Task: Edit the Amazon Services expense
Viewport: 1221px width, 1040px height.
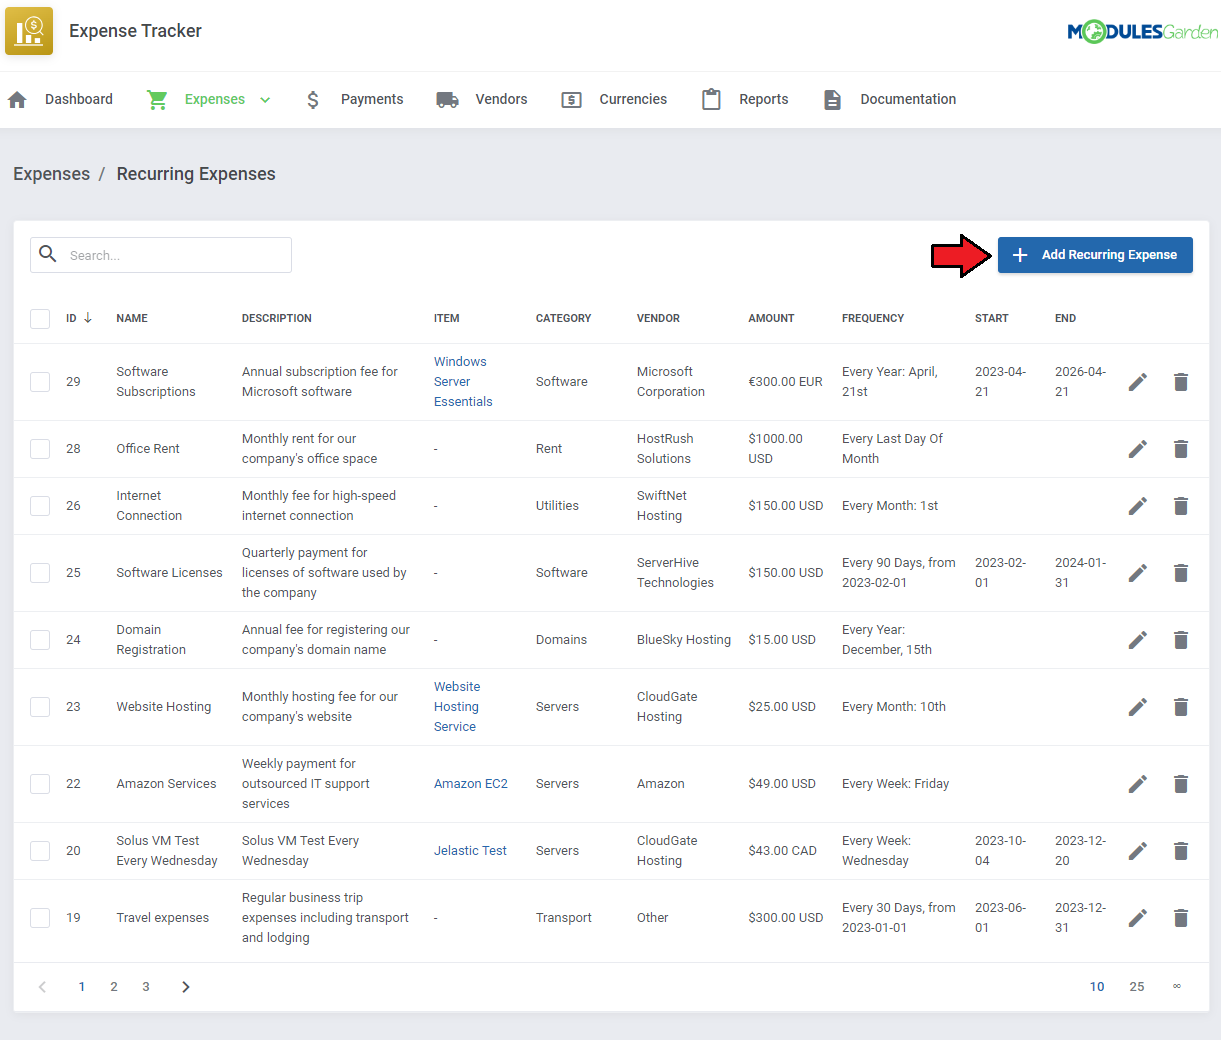Action: click(x=1138, y=784)
